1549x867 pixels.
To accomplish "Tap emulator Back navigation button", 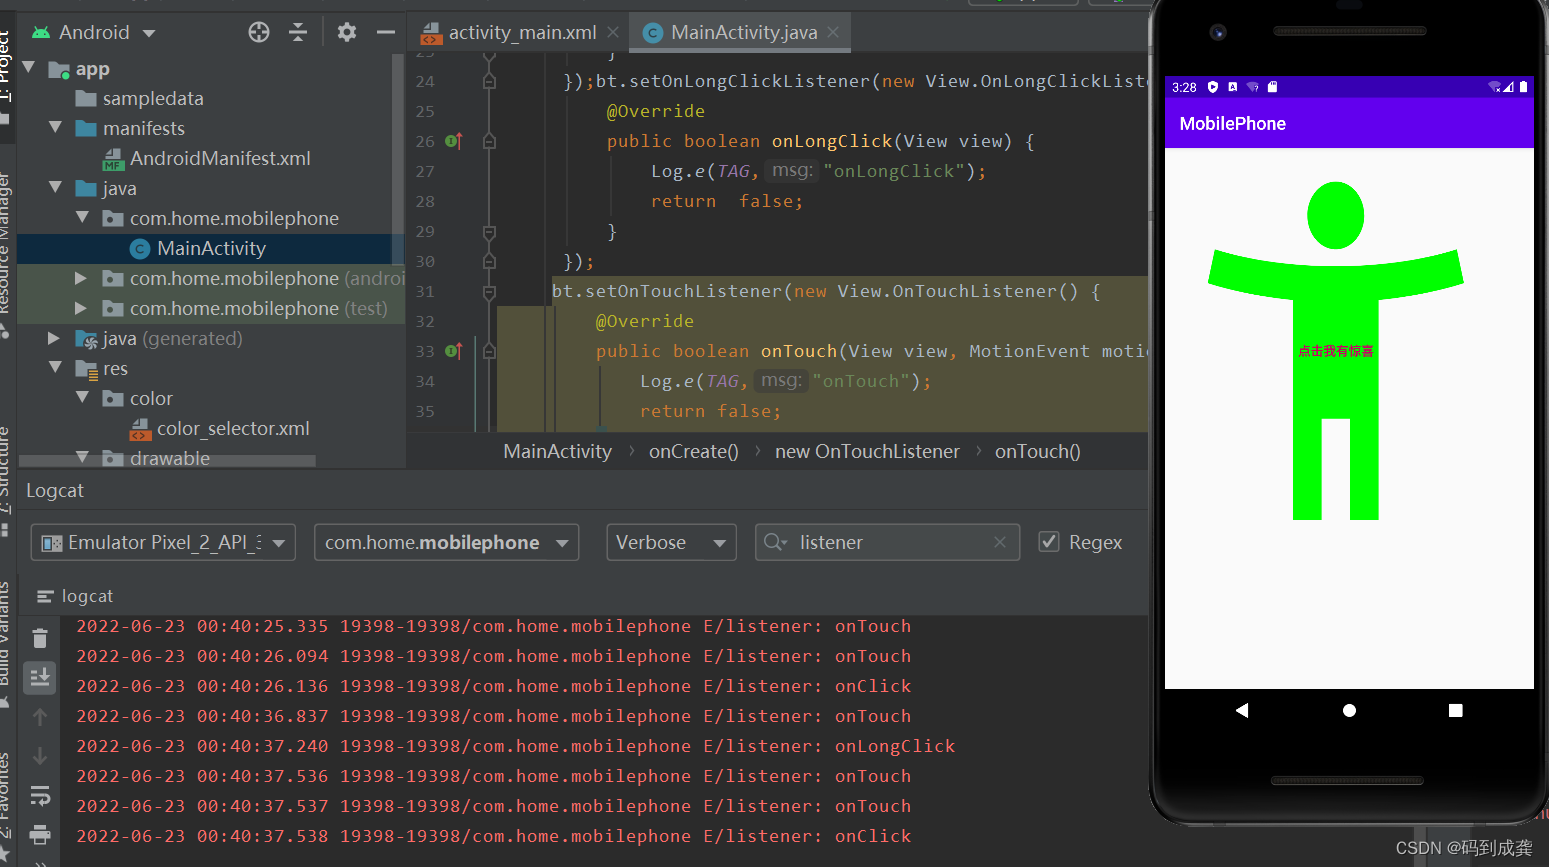I will point(1242,710).
